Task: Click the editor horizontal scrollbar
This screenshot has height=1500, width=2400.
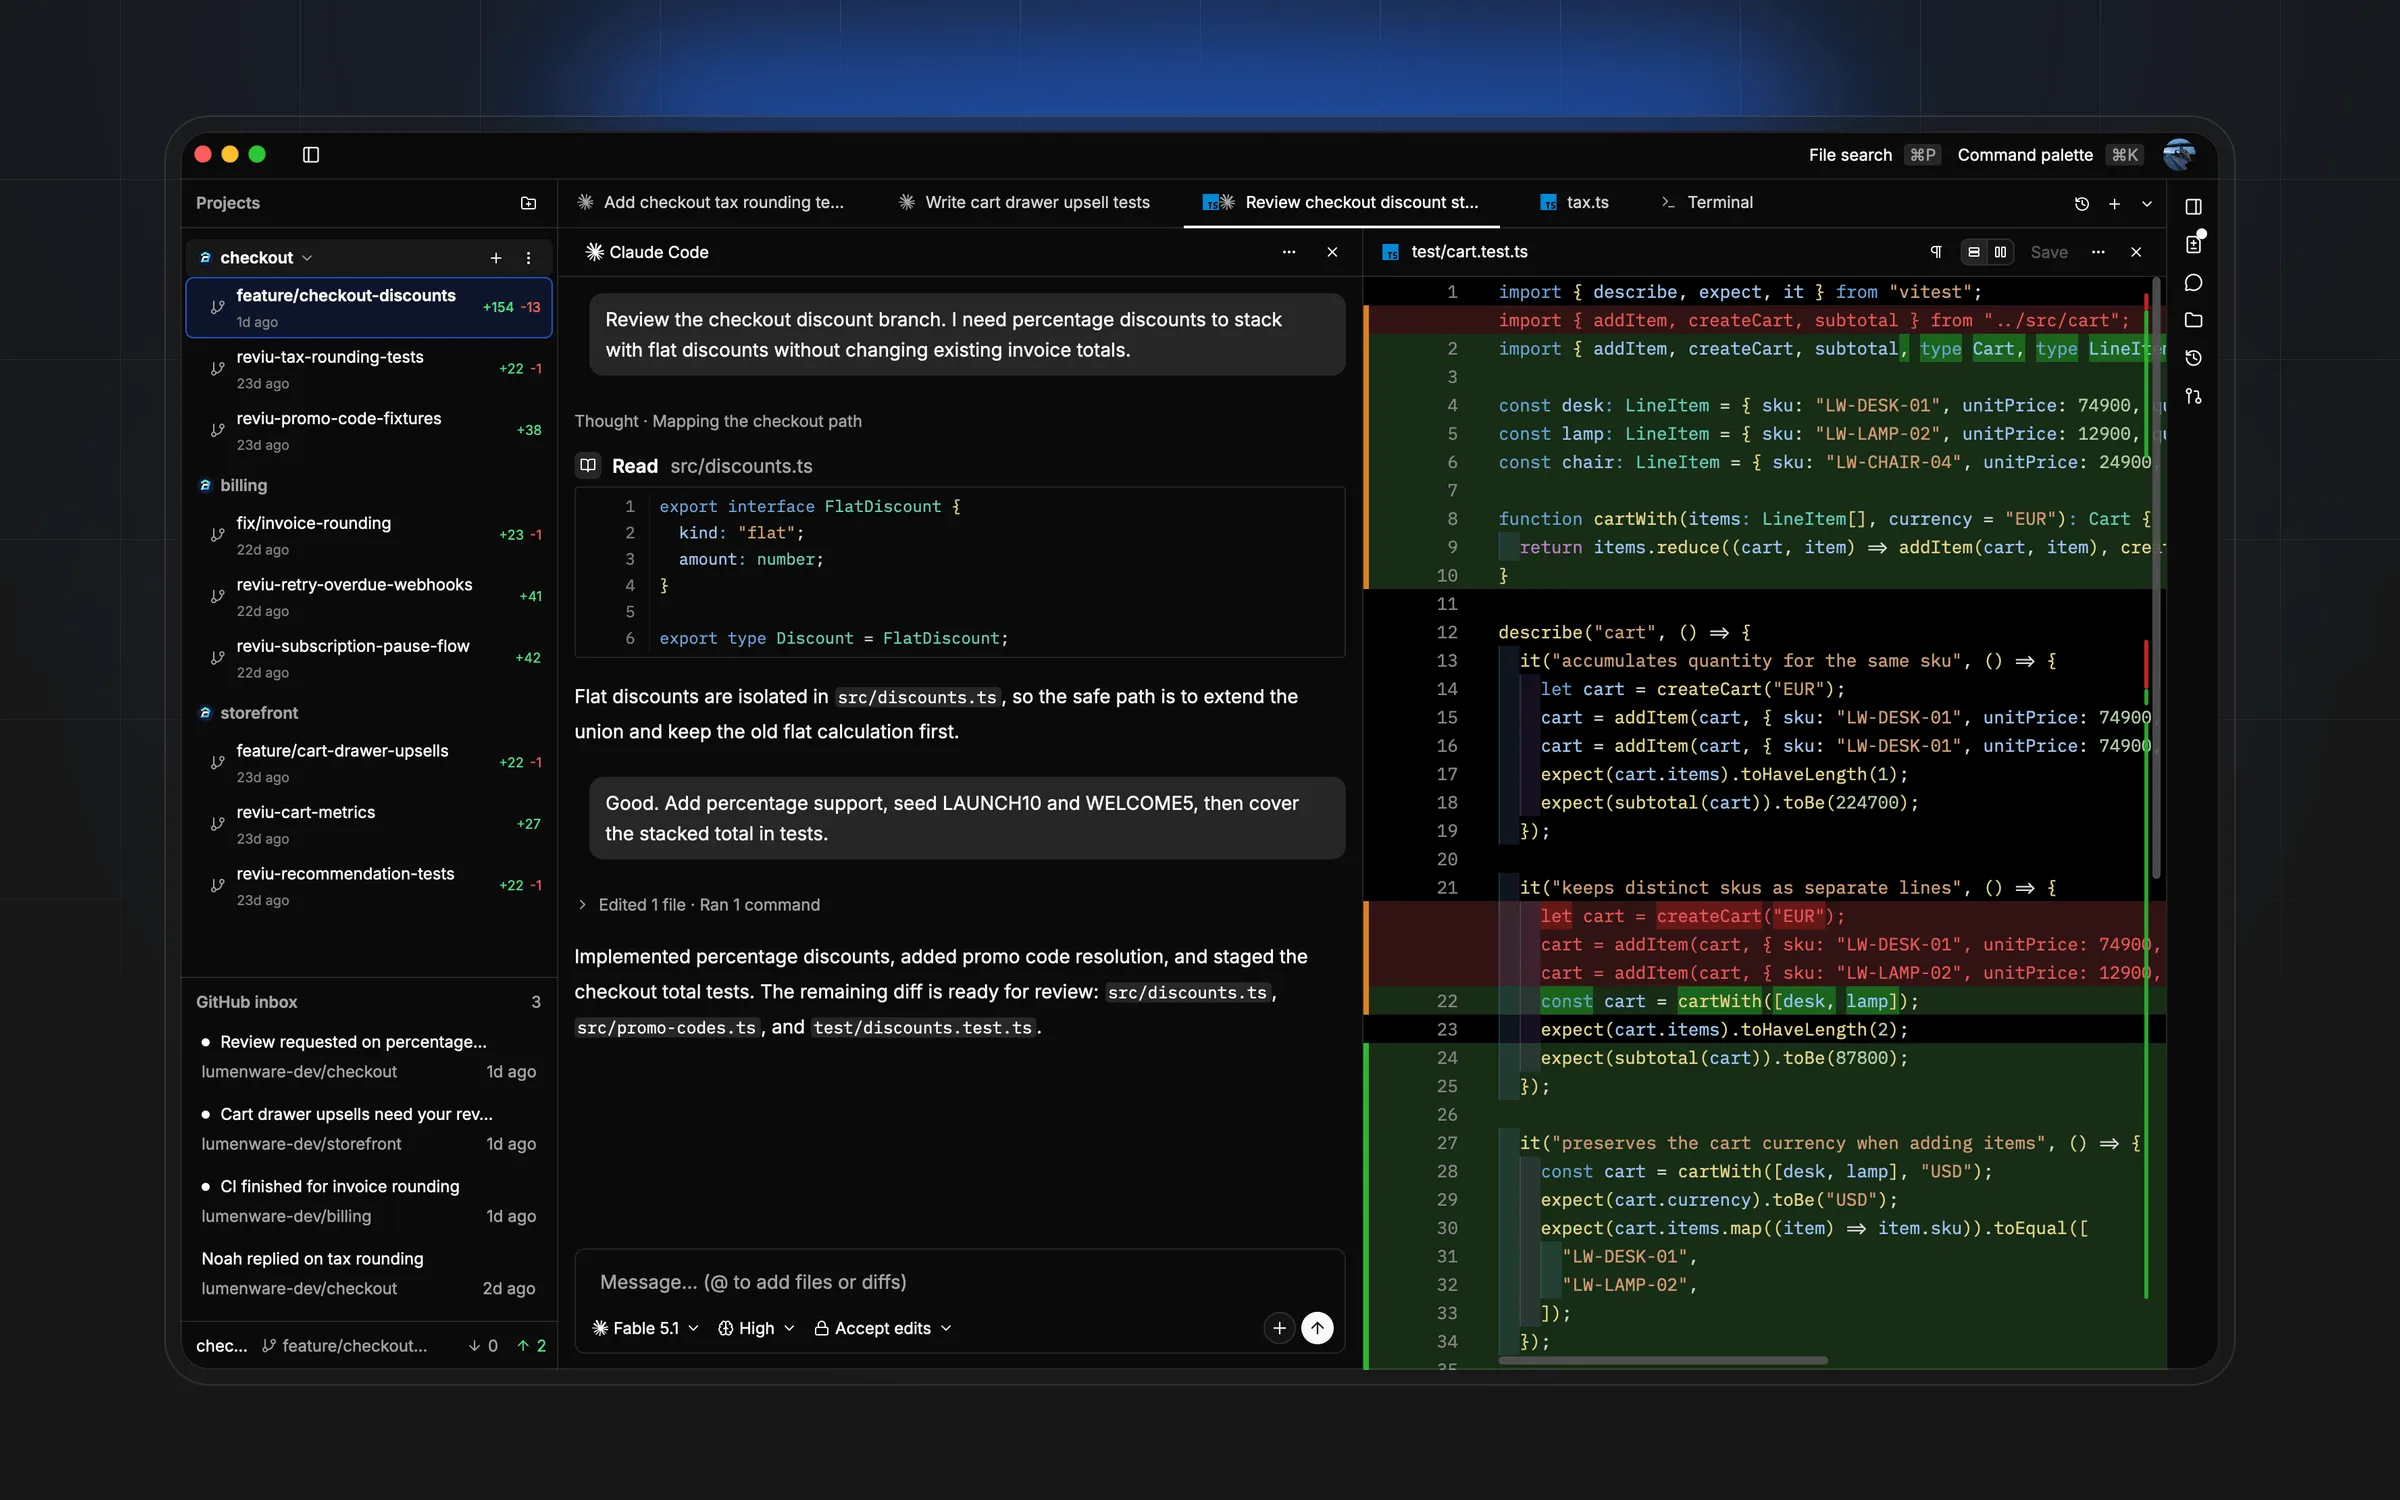Action: pos(1662,1360)
